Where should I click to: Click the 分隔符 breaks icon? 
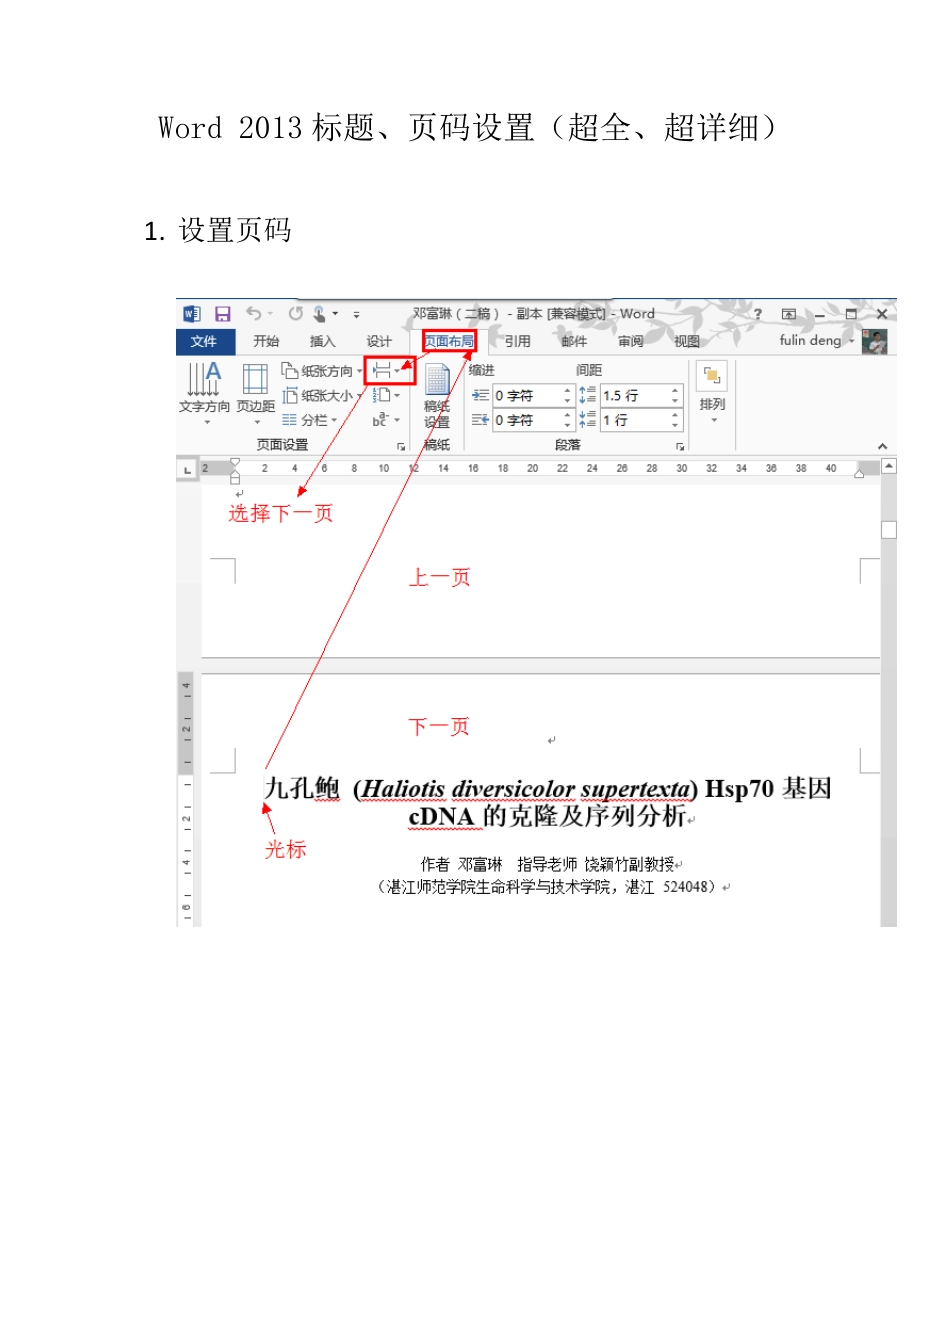coord(387,371)
